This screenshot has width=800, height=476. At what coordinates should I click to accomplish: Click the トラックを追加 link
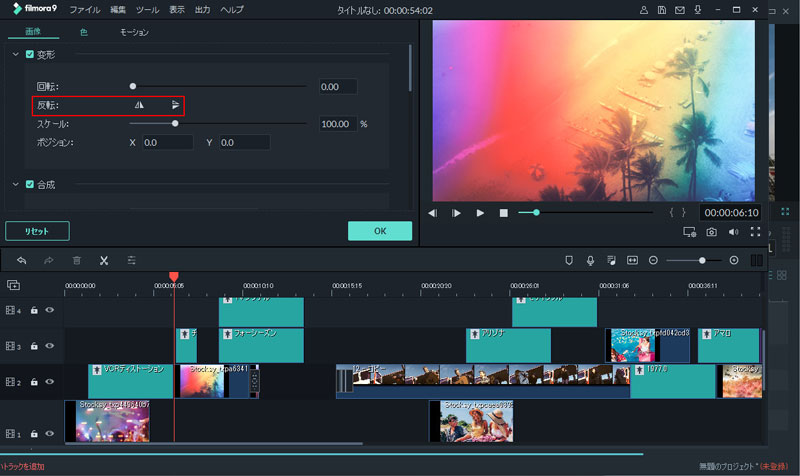tap(22, 466)
